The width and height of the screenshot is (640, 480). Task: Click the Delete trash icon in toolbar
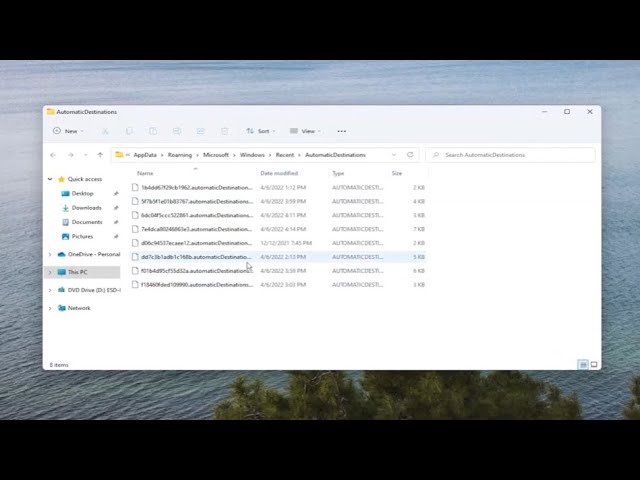click(224, 131)
